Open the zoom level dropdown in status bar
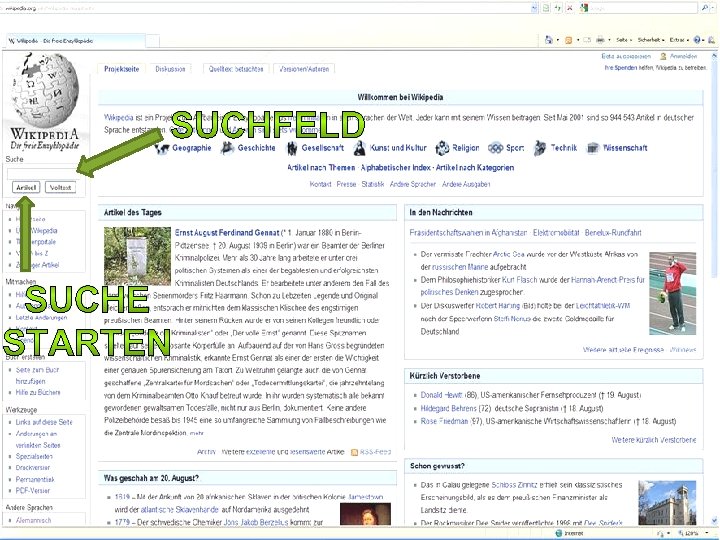This screenshot has height=540, width=720. (707, 533)
